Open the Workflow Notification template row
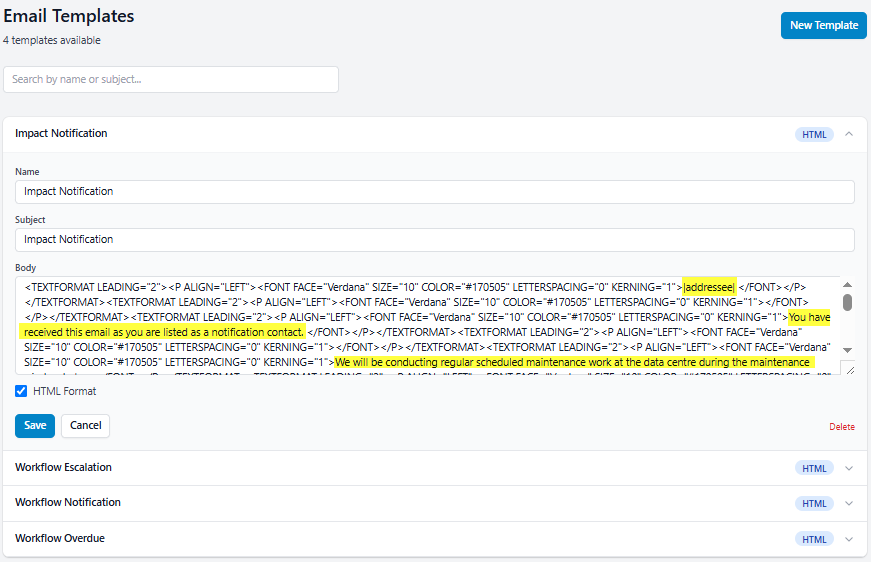 (x=434, y=503)
